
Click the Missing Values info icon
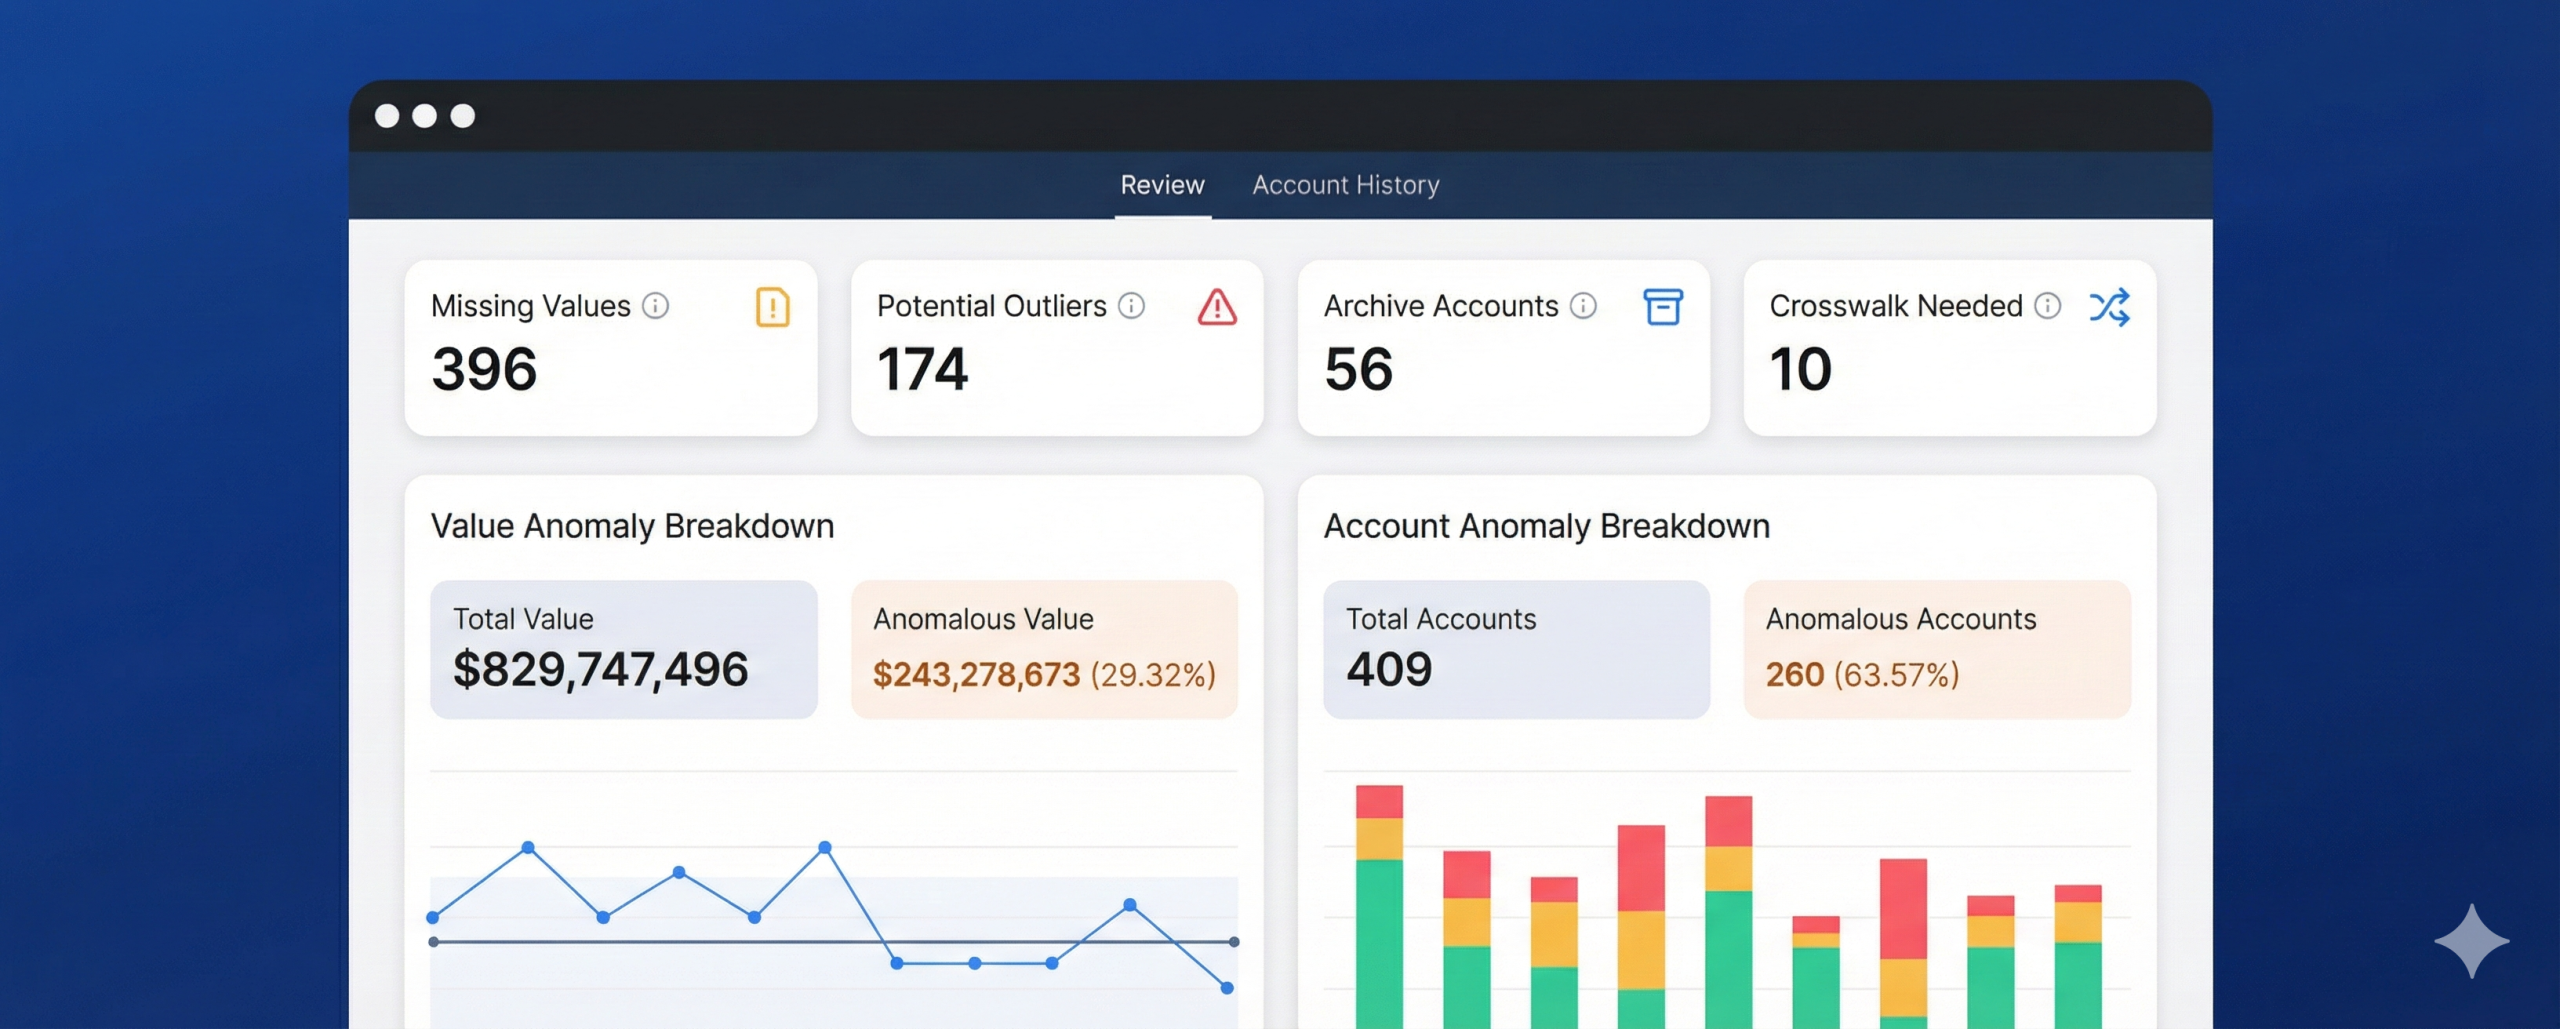coord(655,306)
